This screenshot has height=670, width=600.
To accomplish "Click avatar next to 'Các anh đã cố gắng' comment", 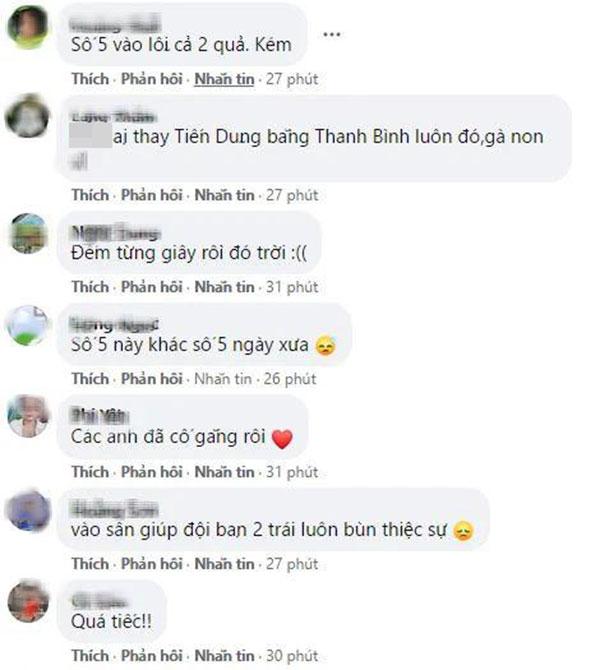I will click(x=28, y=416).
